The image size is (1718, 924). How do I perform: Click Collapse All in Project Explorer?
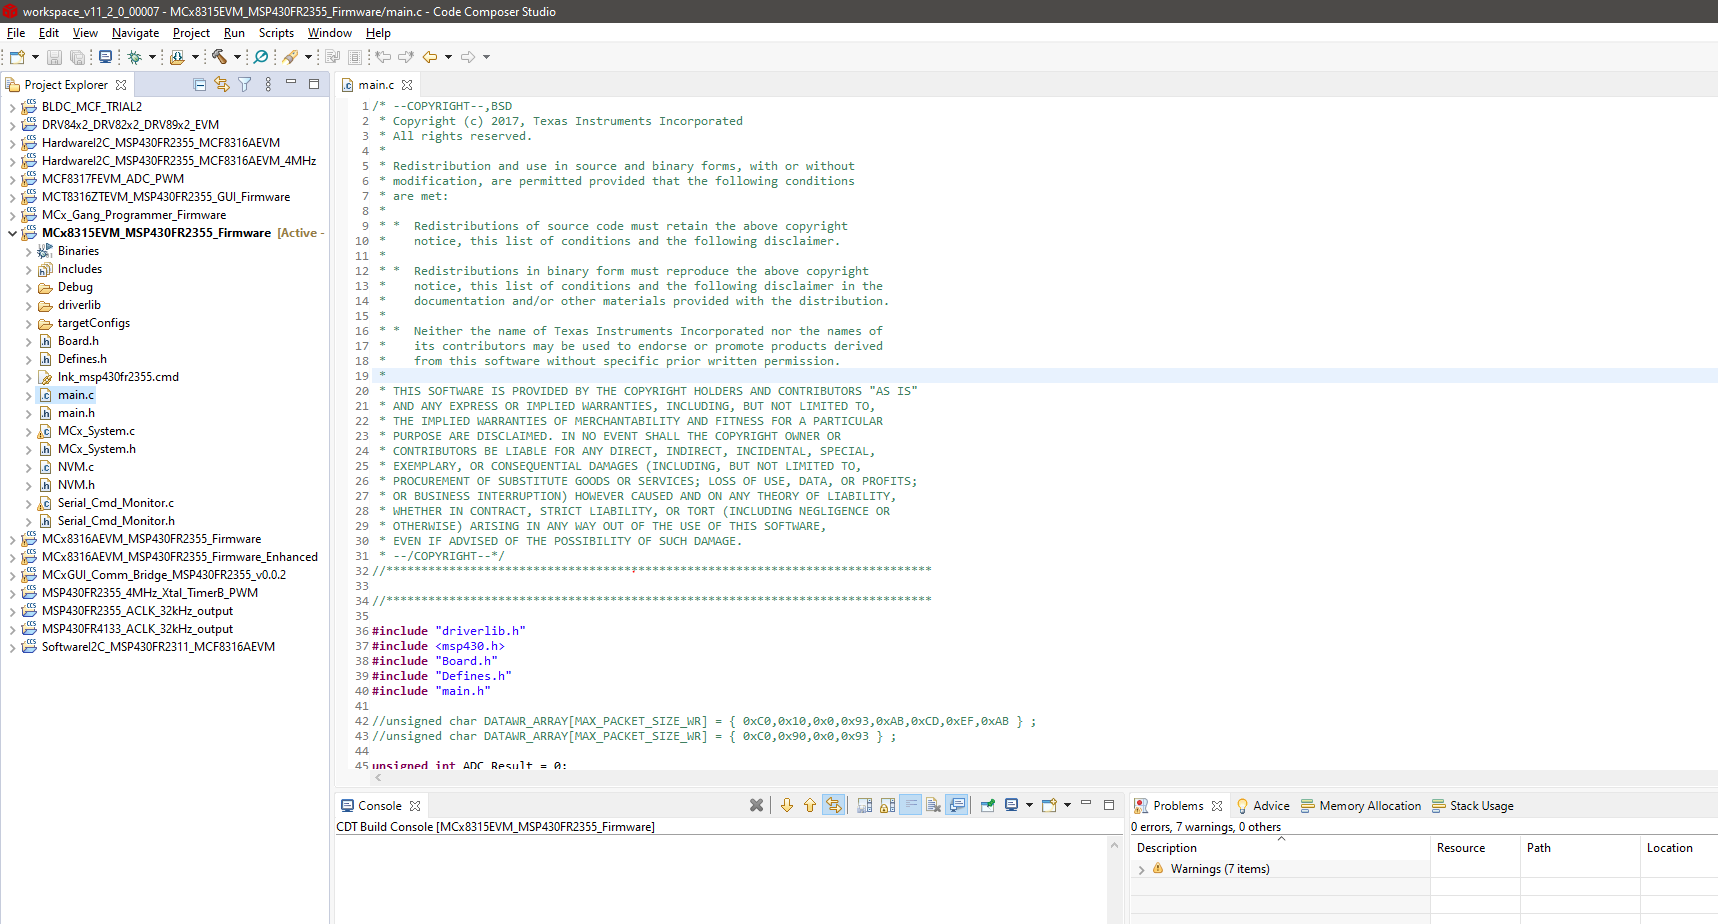[199, 85]
